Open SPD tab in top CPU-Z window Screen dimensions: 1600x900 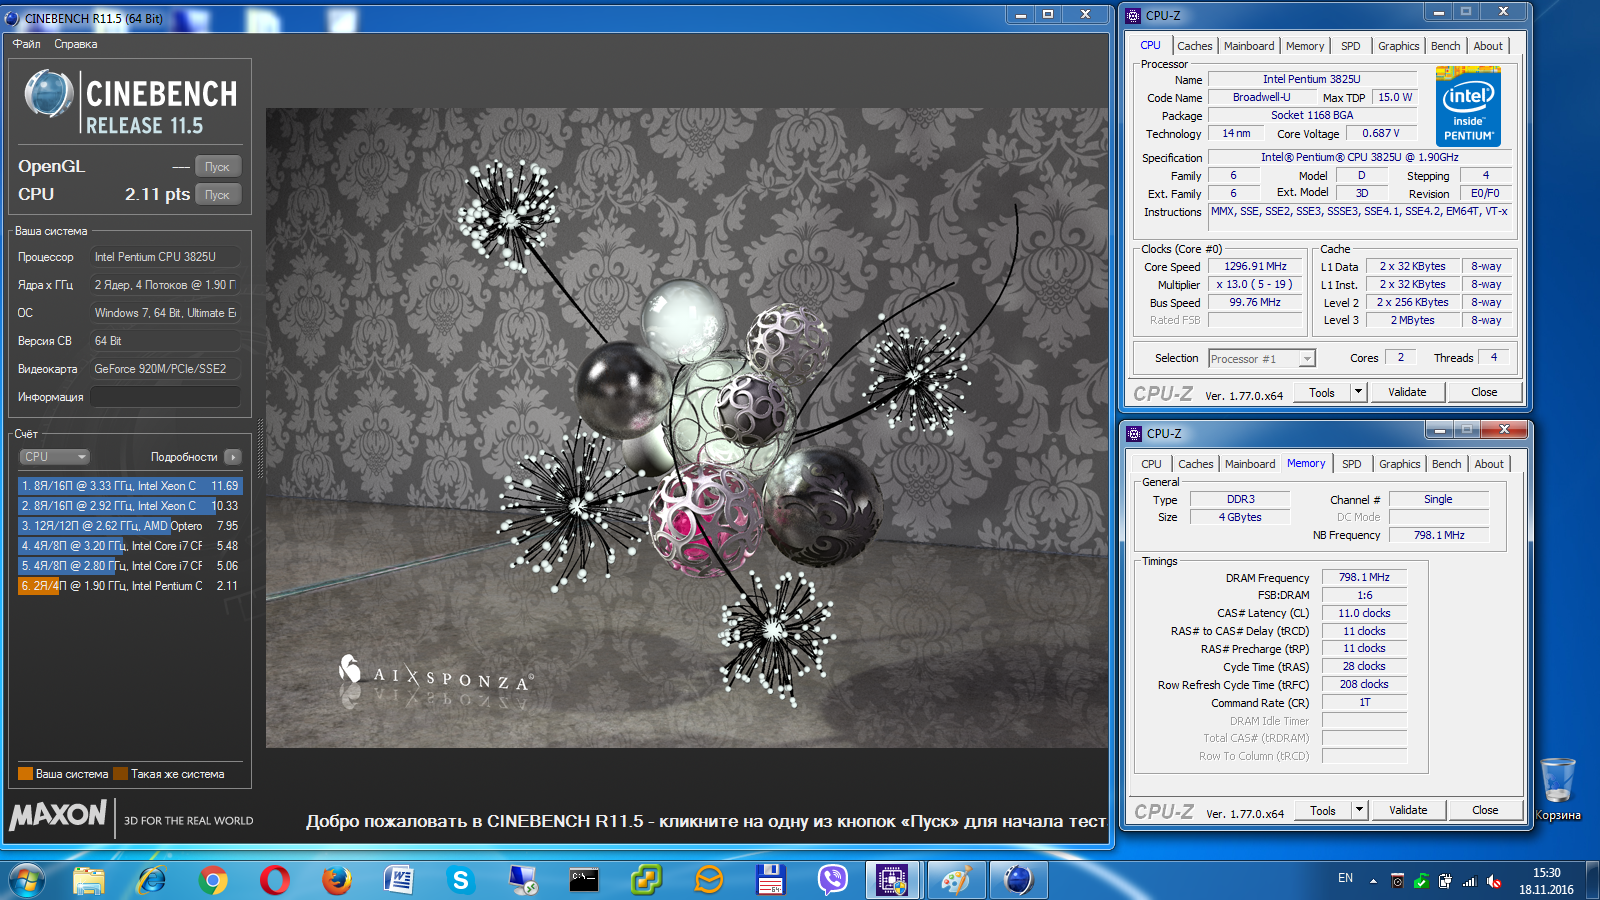(x=1351, y=46)
